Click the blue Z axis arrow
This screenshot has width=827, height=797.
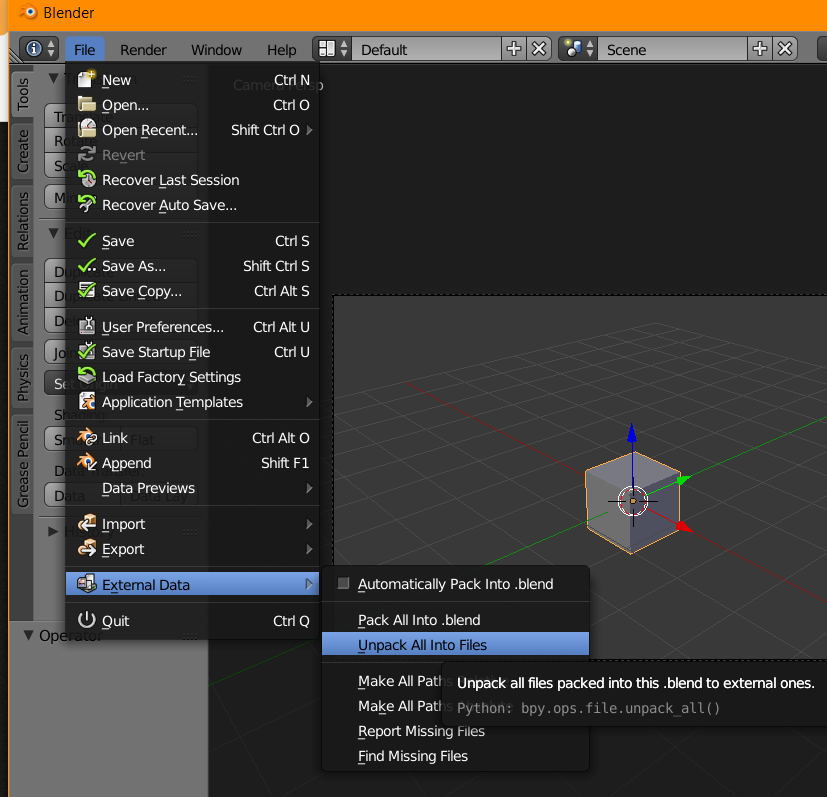[631, 434]
